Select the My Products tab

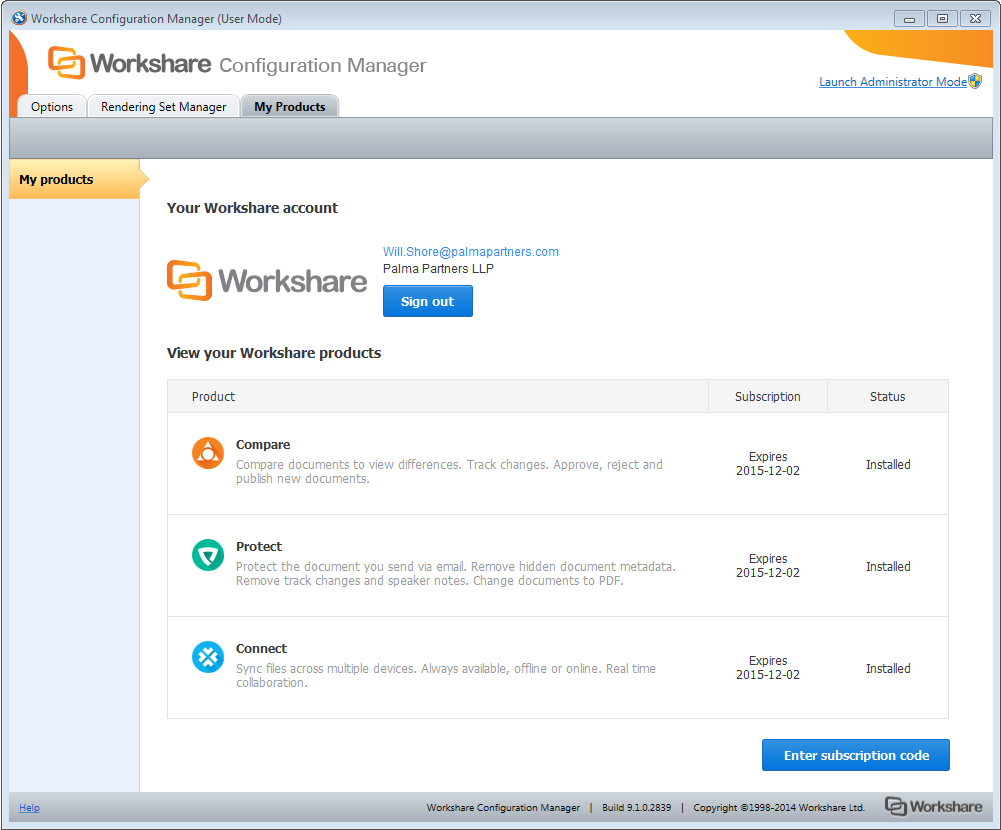pyautogui.click(x=290, y=107)
